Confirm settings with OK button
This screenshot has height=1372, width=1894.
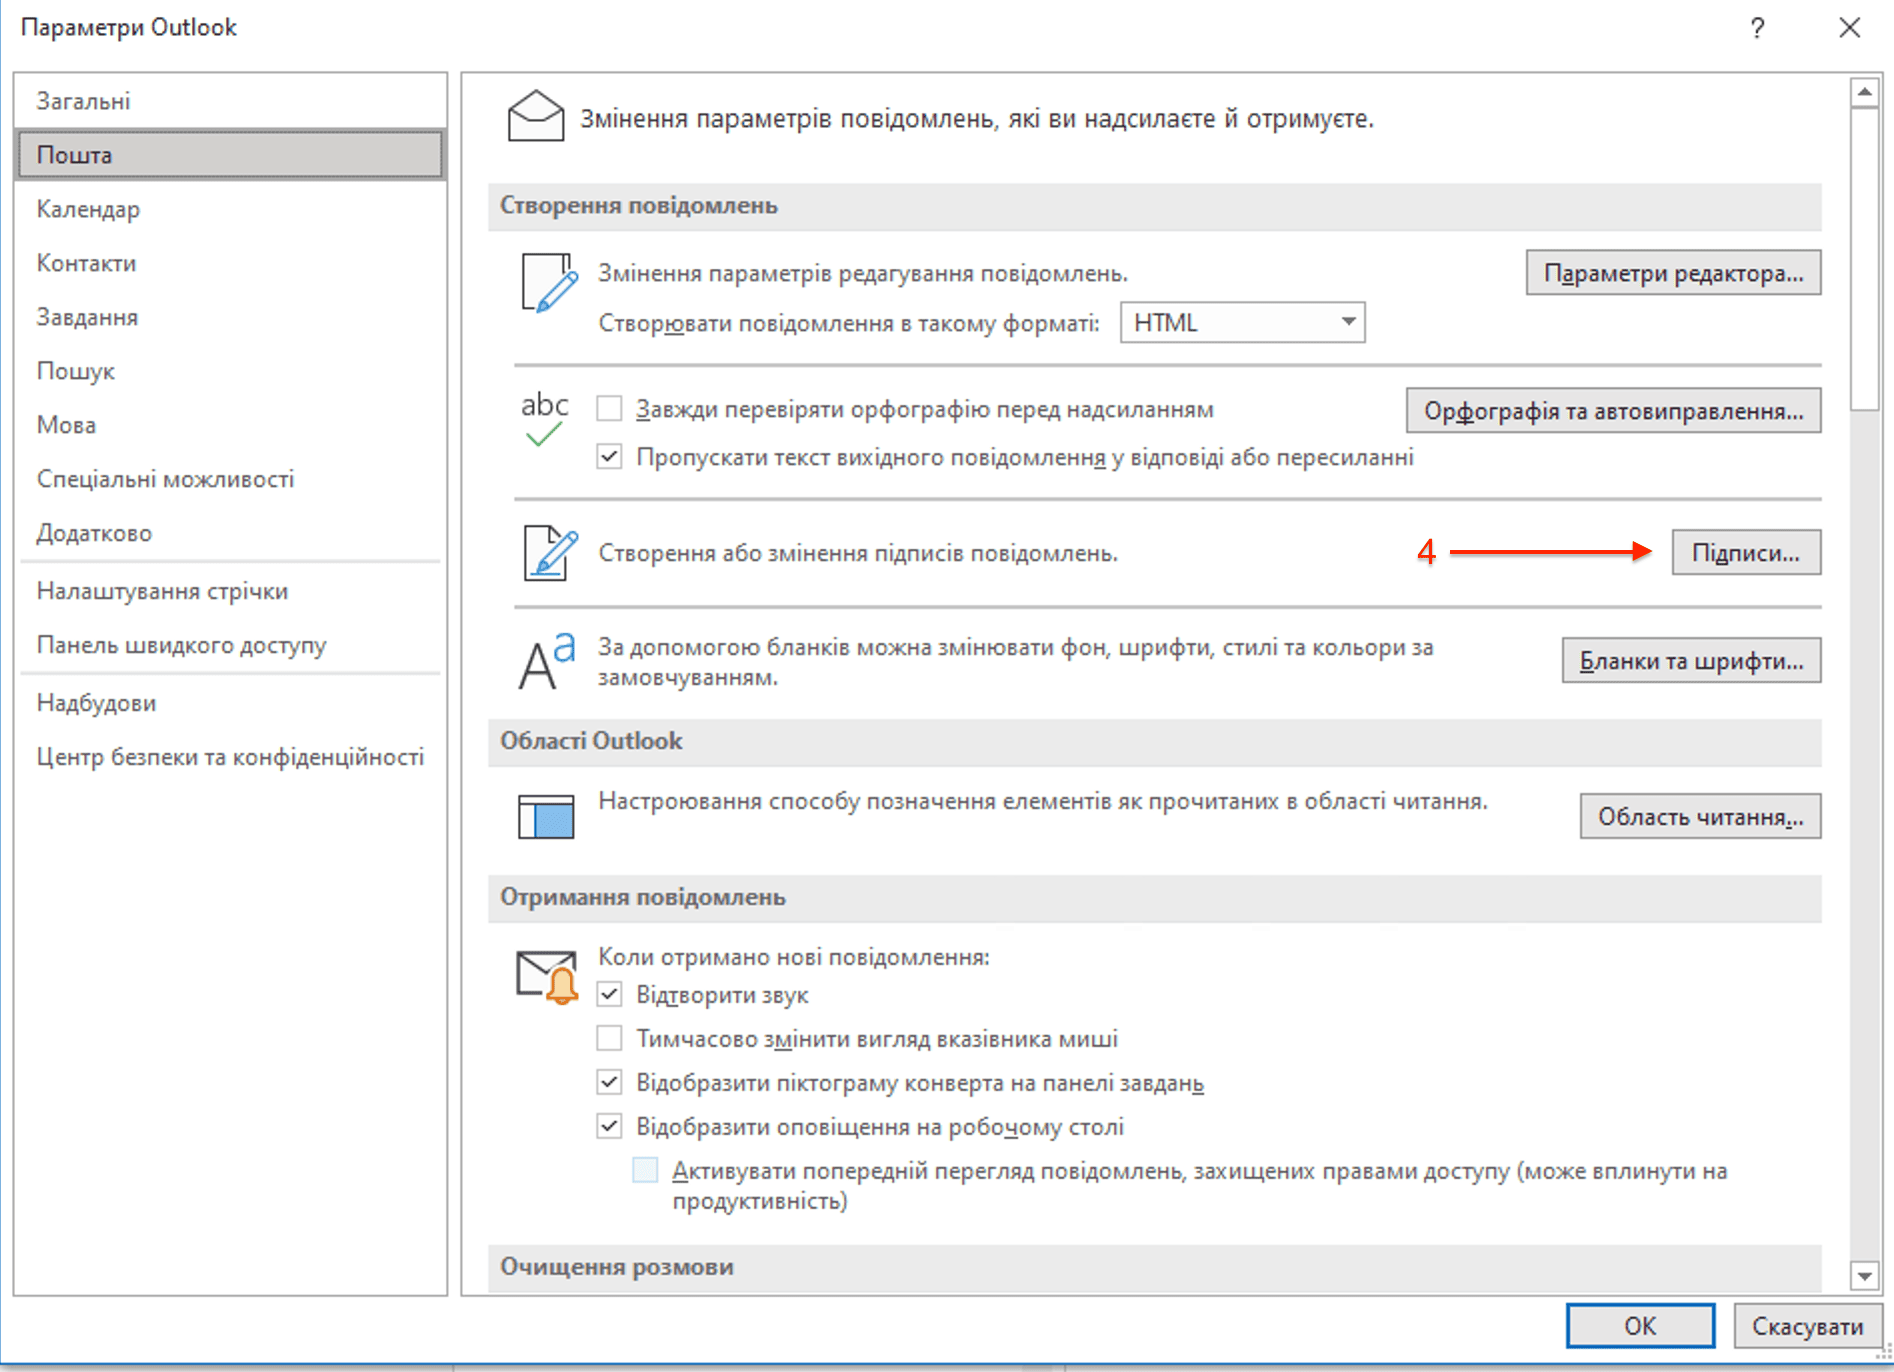tap(1640, 1326)
